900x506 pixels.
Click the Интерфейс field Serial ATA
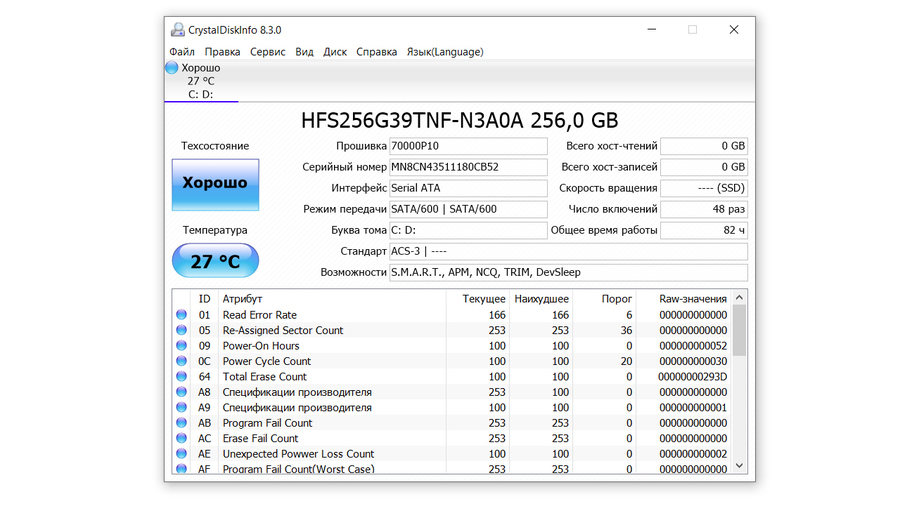(468, 188)
